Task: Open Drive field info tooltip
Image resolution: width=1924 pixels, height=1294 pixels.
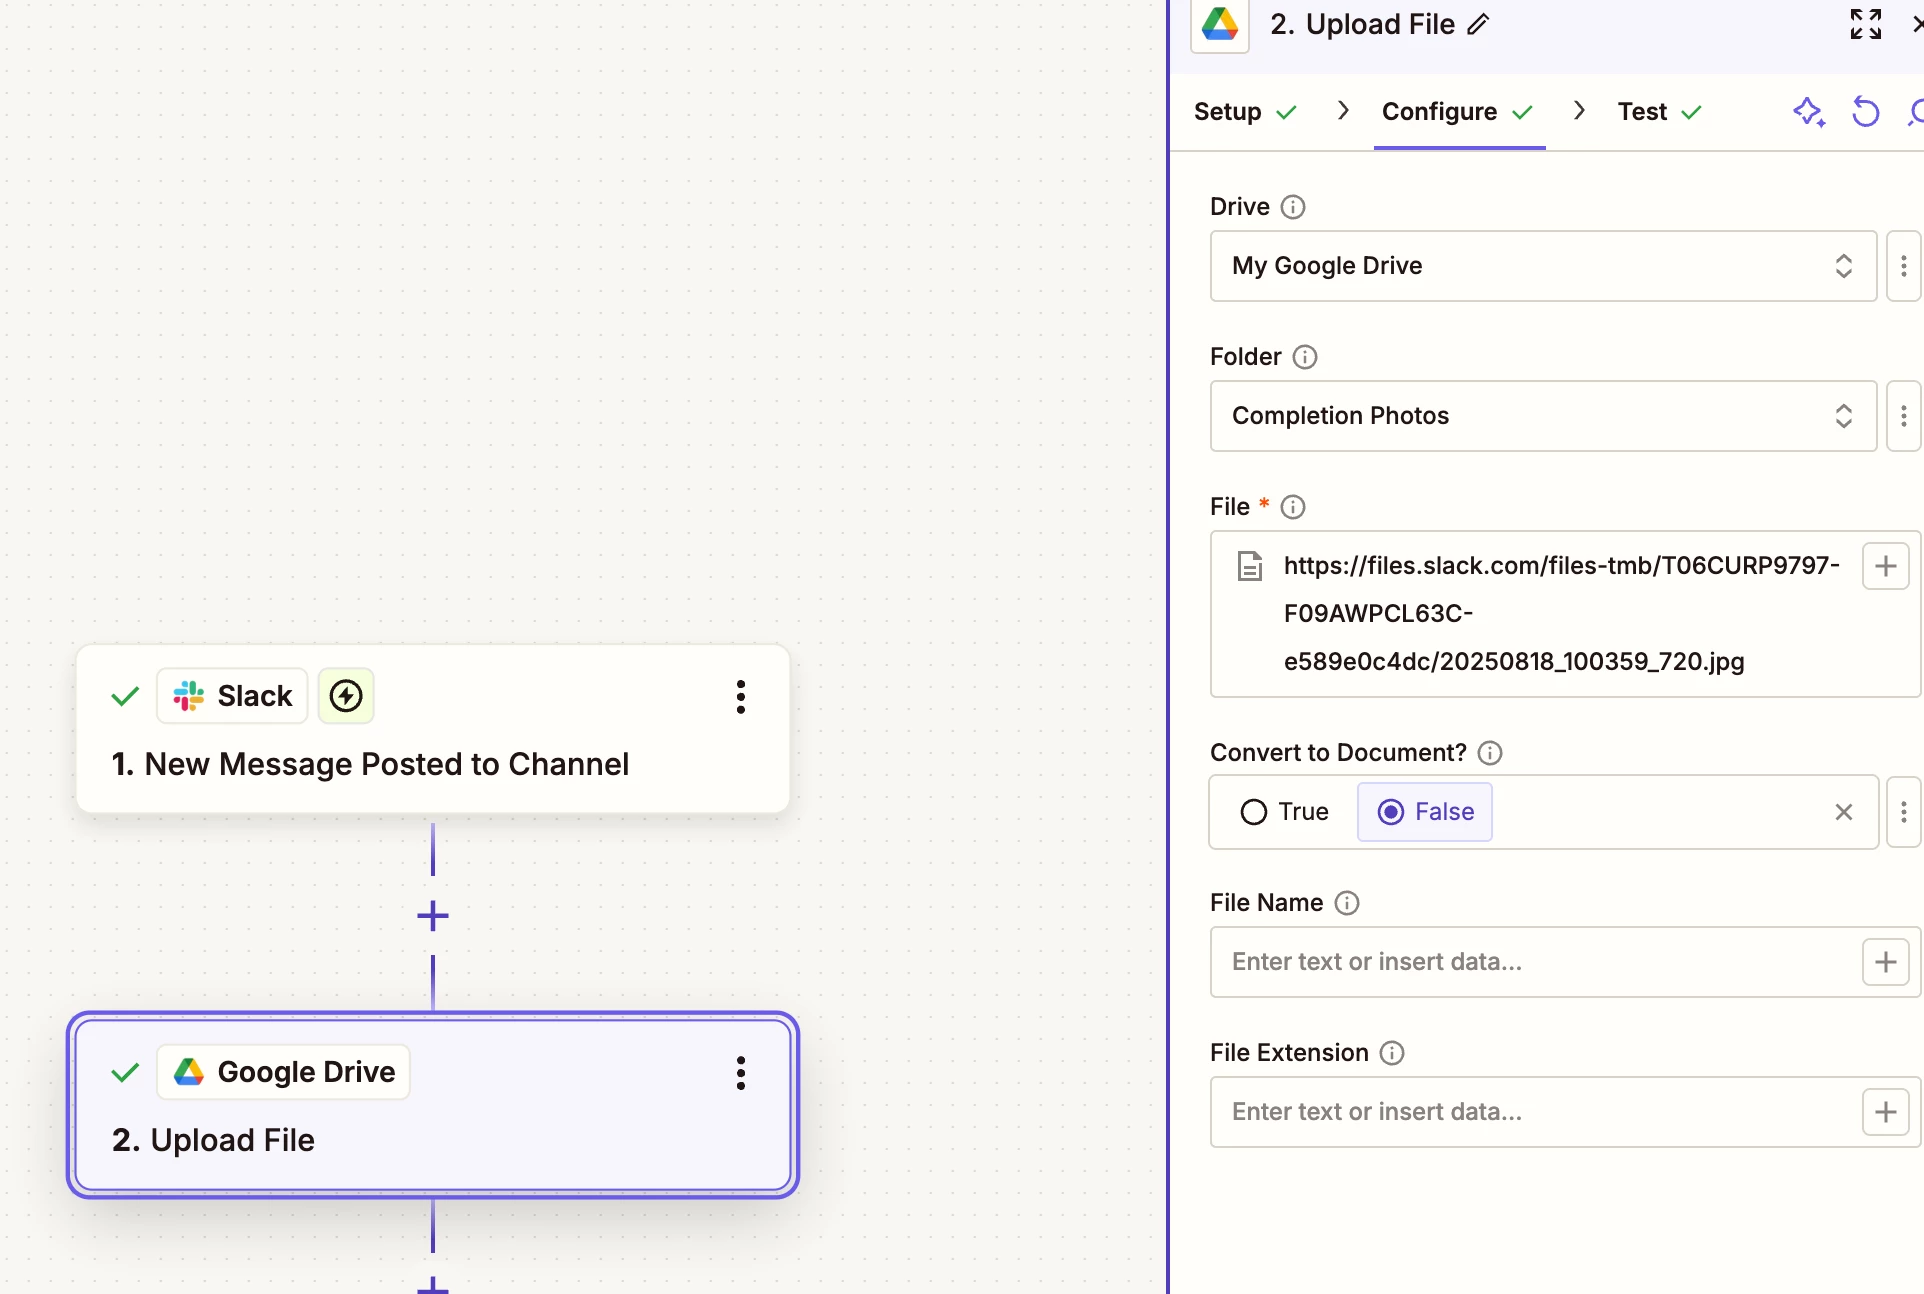Action: coord(1293,207)
